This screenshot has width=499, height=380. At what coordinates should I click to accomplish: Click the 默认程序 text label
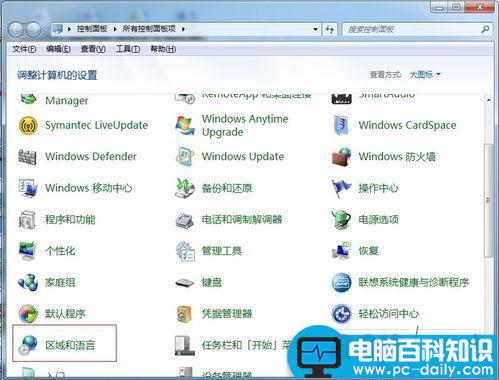tap(65, 314)
